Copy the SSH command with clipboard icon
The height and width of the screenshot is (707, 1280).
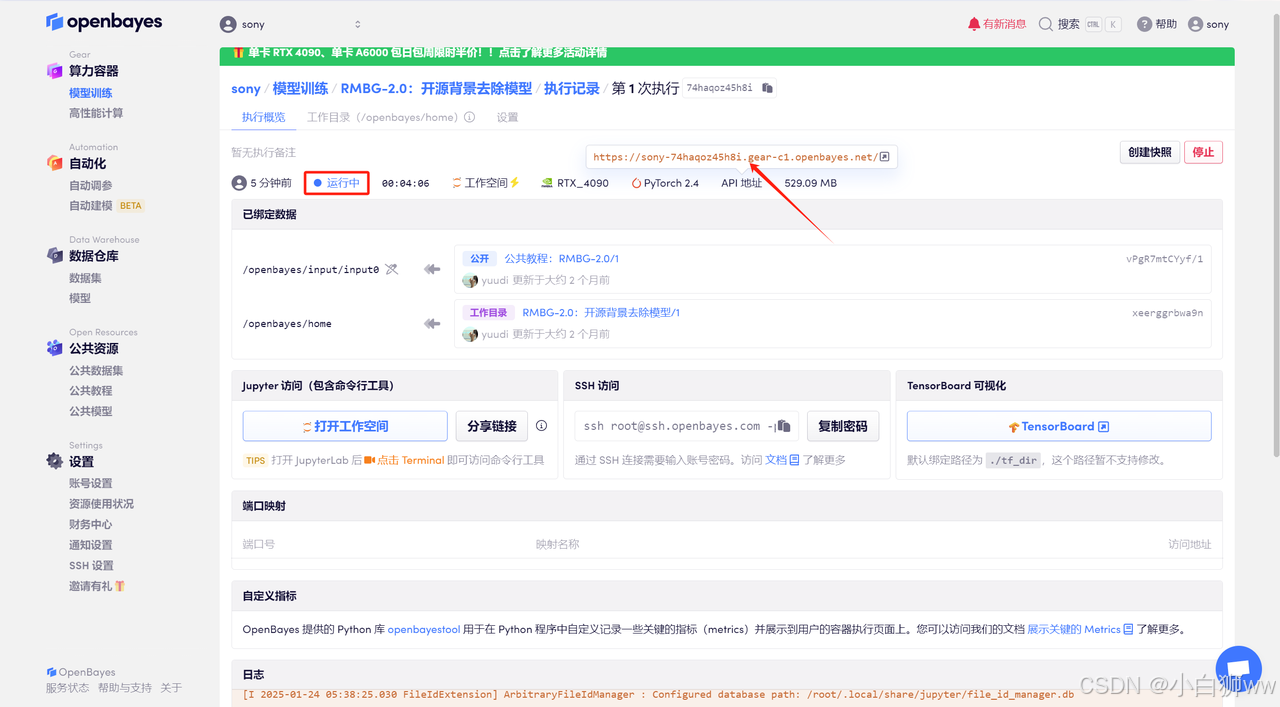click(784, 426)
